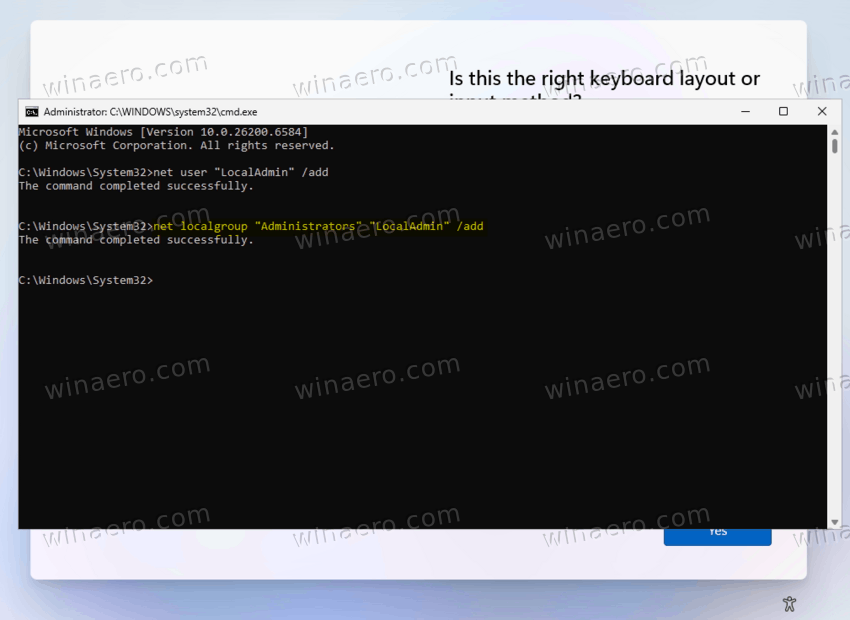
Task: Click the second "command completed successfully" message
Action: click(x=136, y=240)
